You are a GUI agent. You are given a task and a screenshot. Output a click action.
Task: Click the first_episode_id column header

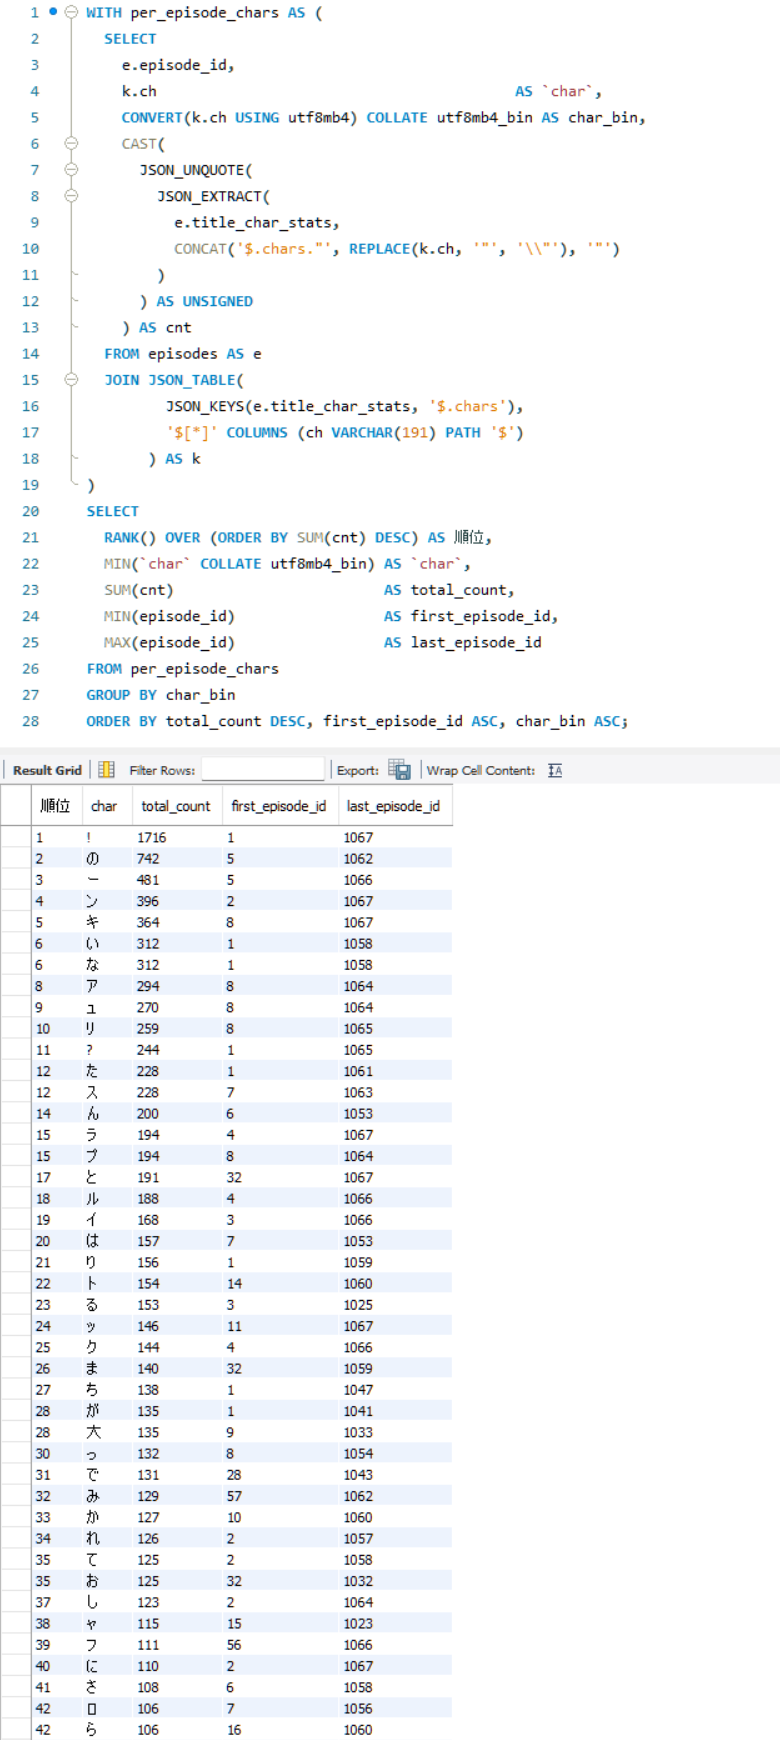click(x=278, y=806)
